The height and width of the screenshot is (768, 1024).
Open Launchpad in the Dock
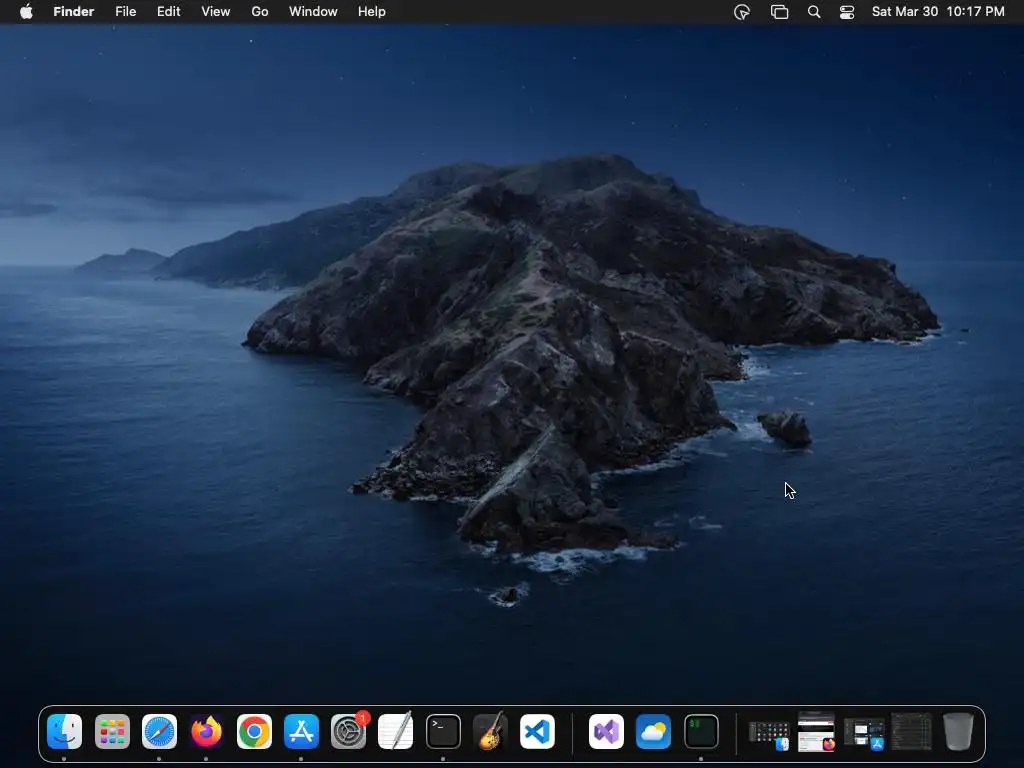(112, 731)
